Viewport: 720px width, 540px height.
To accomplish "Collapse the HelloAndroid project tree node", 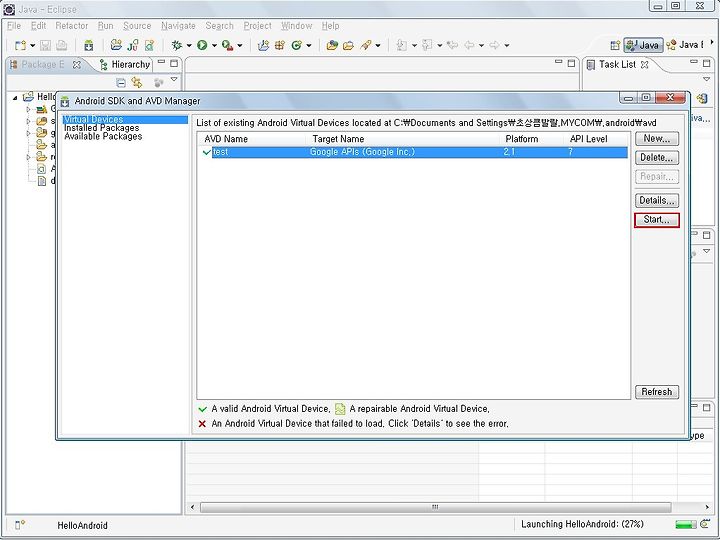I will click(16, 97).
